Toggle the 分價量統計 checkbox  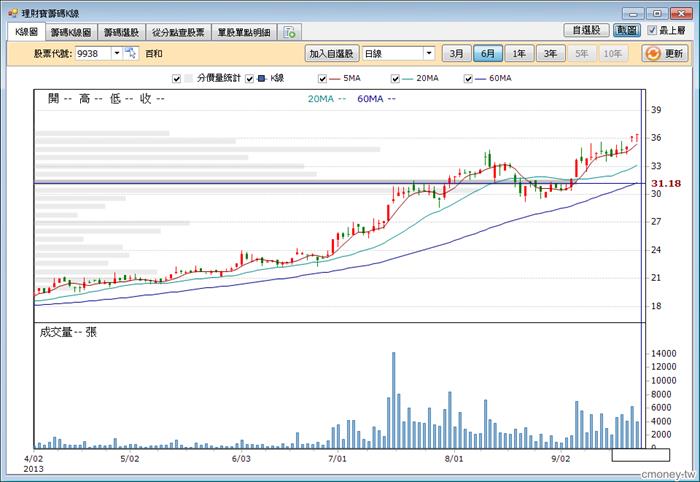point(176,79)
